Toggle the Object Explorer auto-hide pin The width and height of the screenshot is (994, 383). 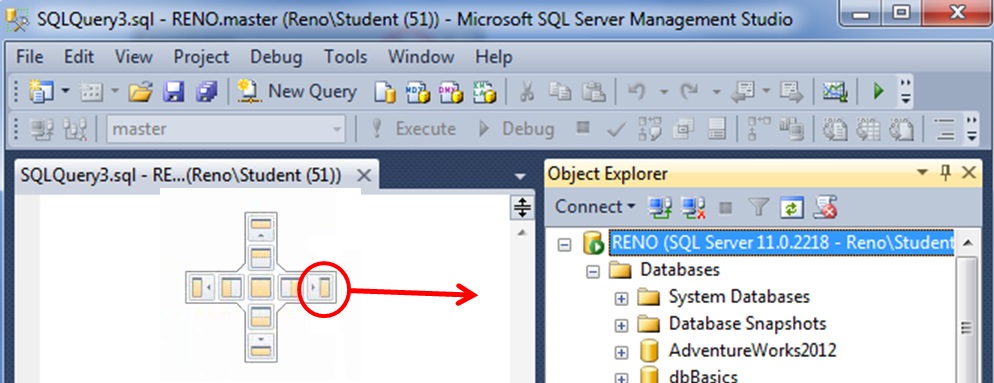pyautogui.click(x=946, y=172)
